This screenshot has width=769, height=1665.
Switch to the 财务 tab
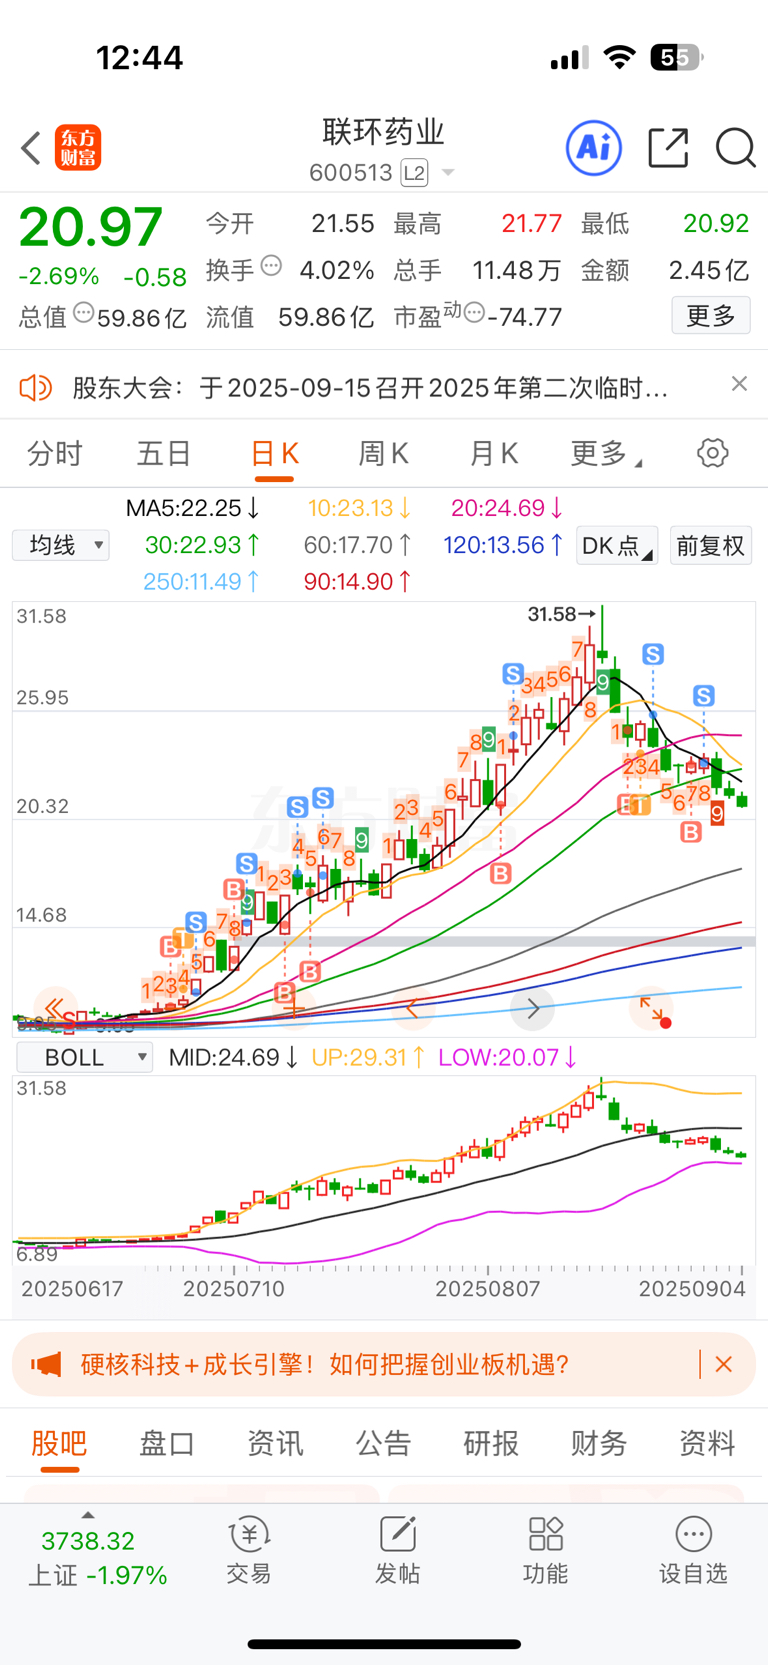(599, 1443)
